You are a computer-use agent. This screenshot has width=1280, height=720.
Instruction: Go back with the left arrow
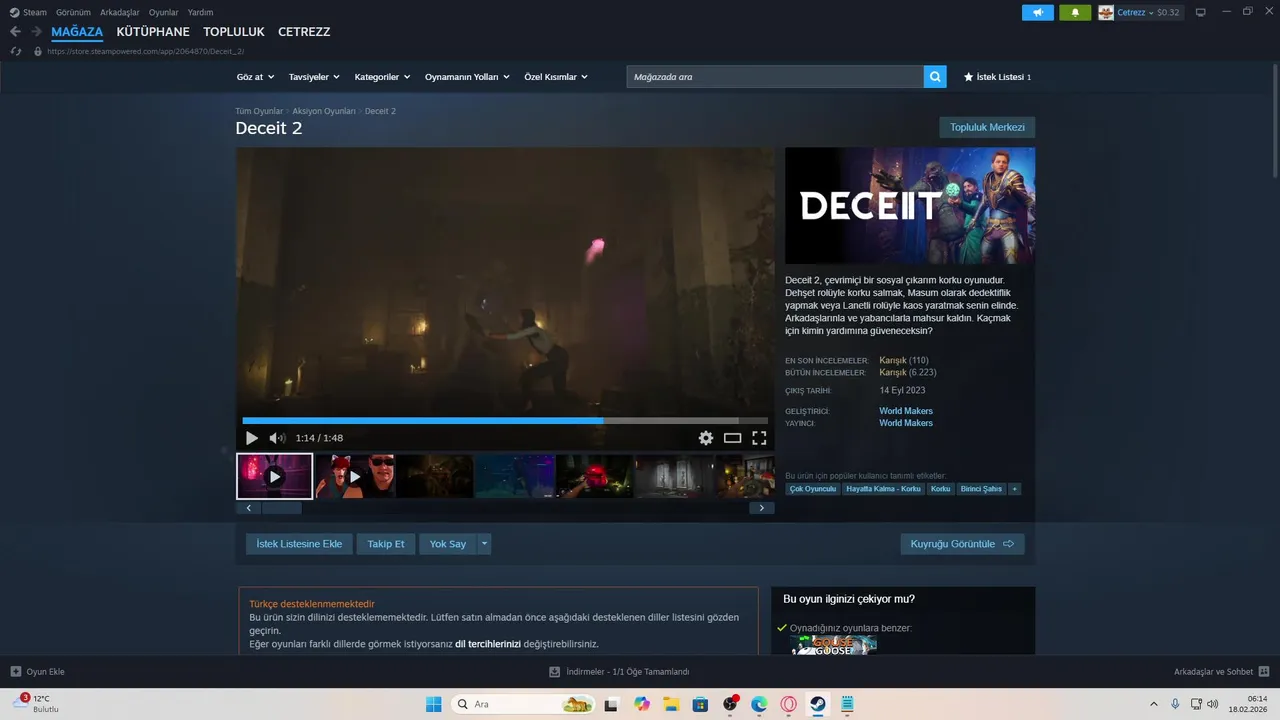[x=15, y=32]
